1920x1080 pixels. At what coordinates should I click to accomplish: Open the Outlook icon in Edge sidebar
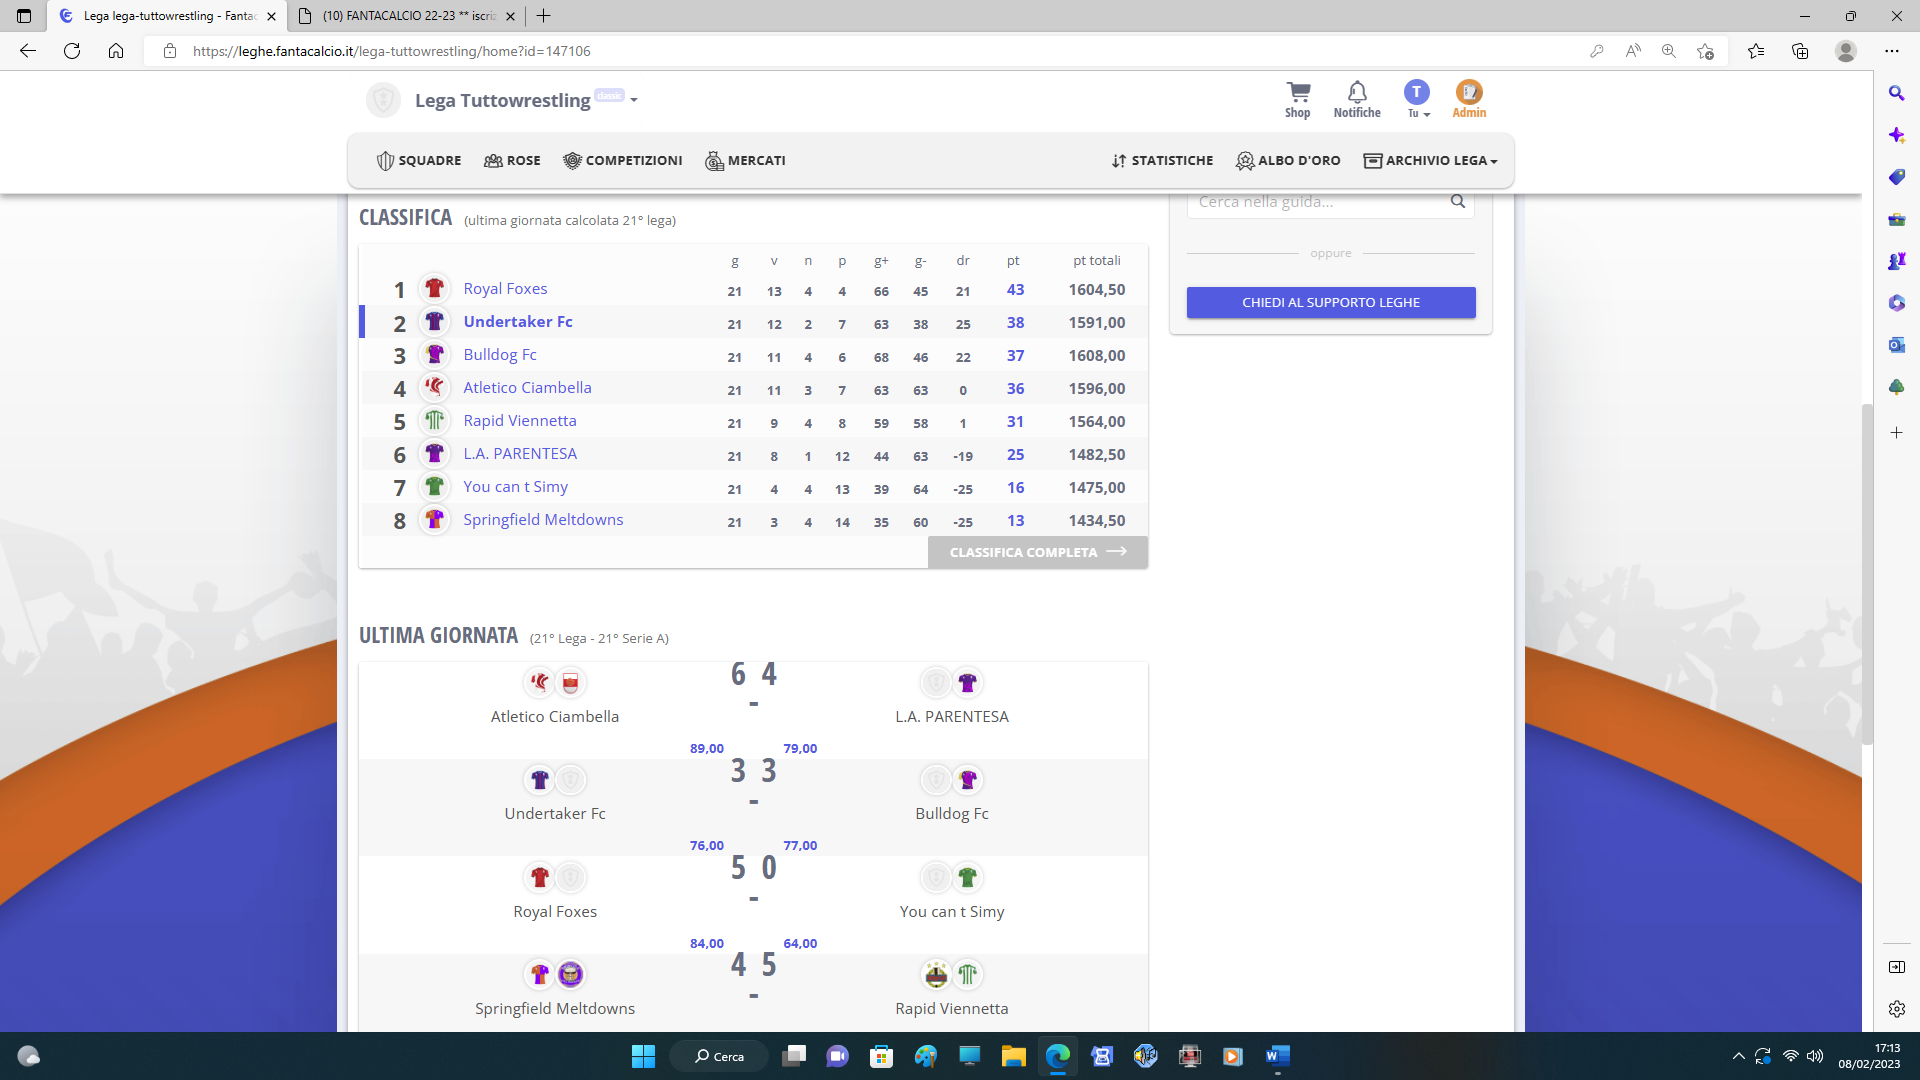click(1897, 345)
